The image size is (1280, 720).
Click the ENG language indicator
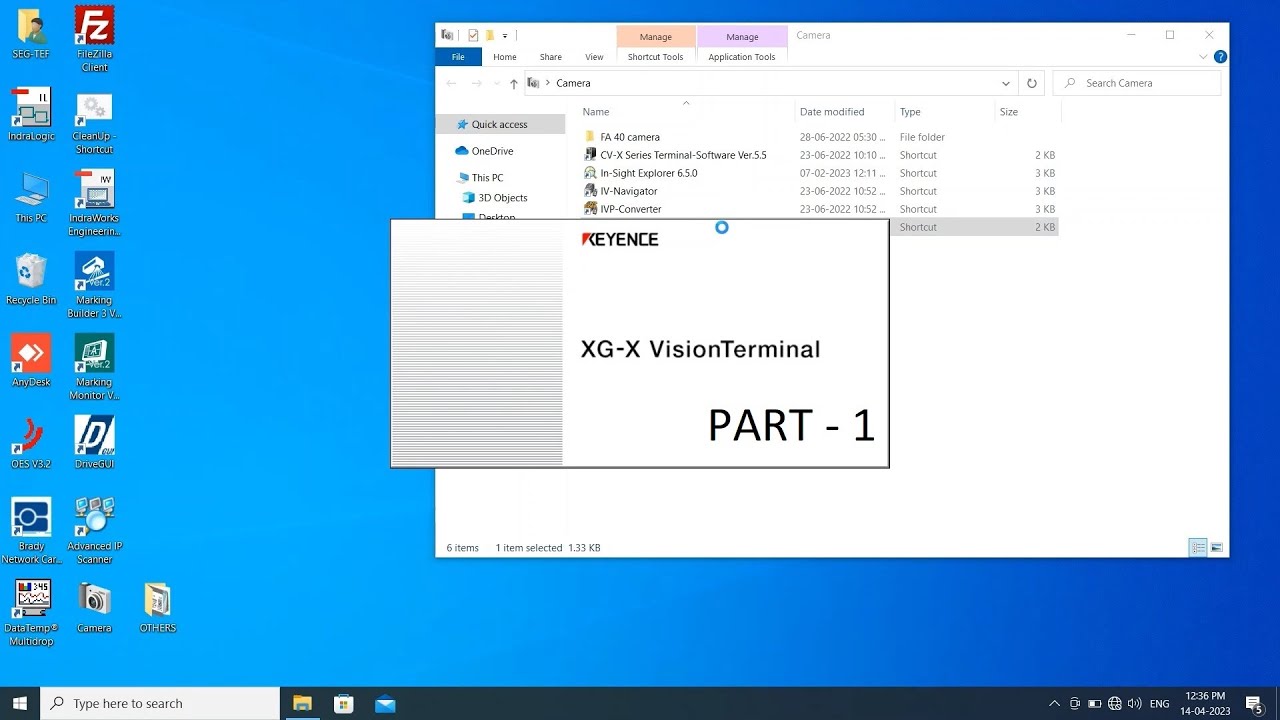(x=1160, y=704)
